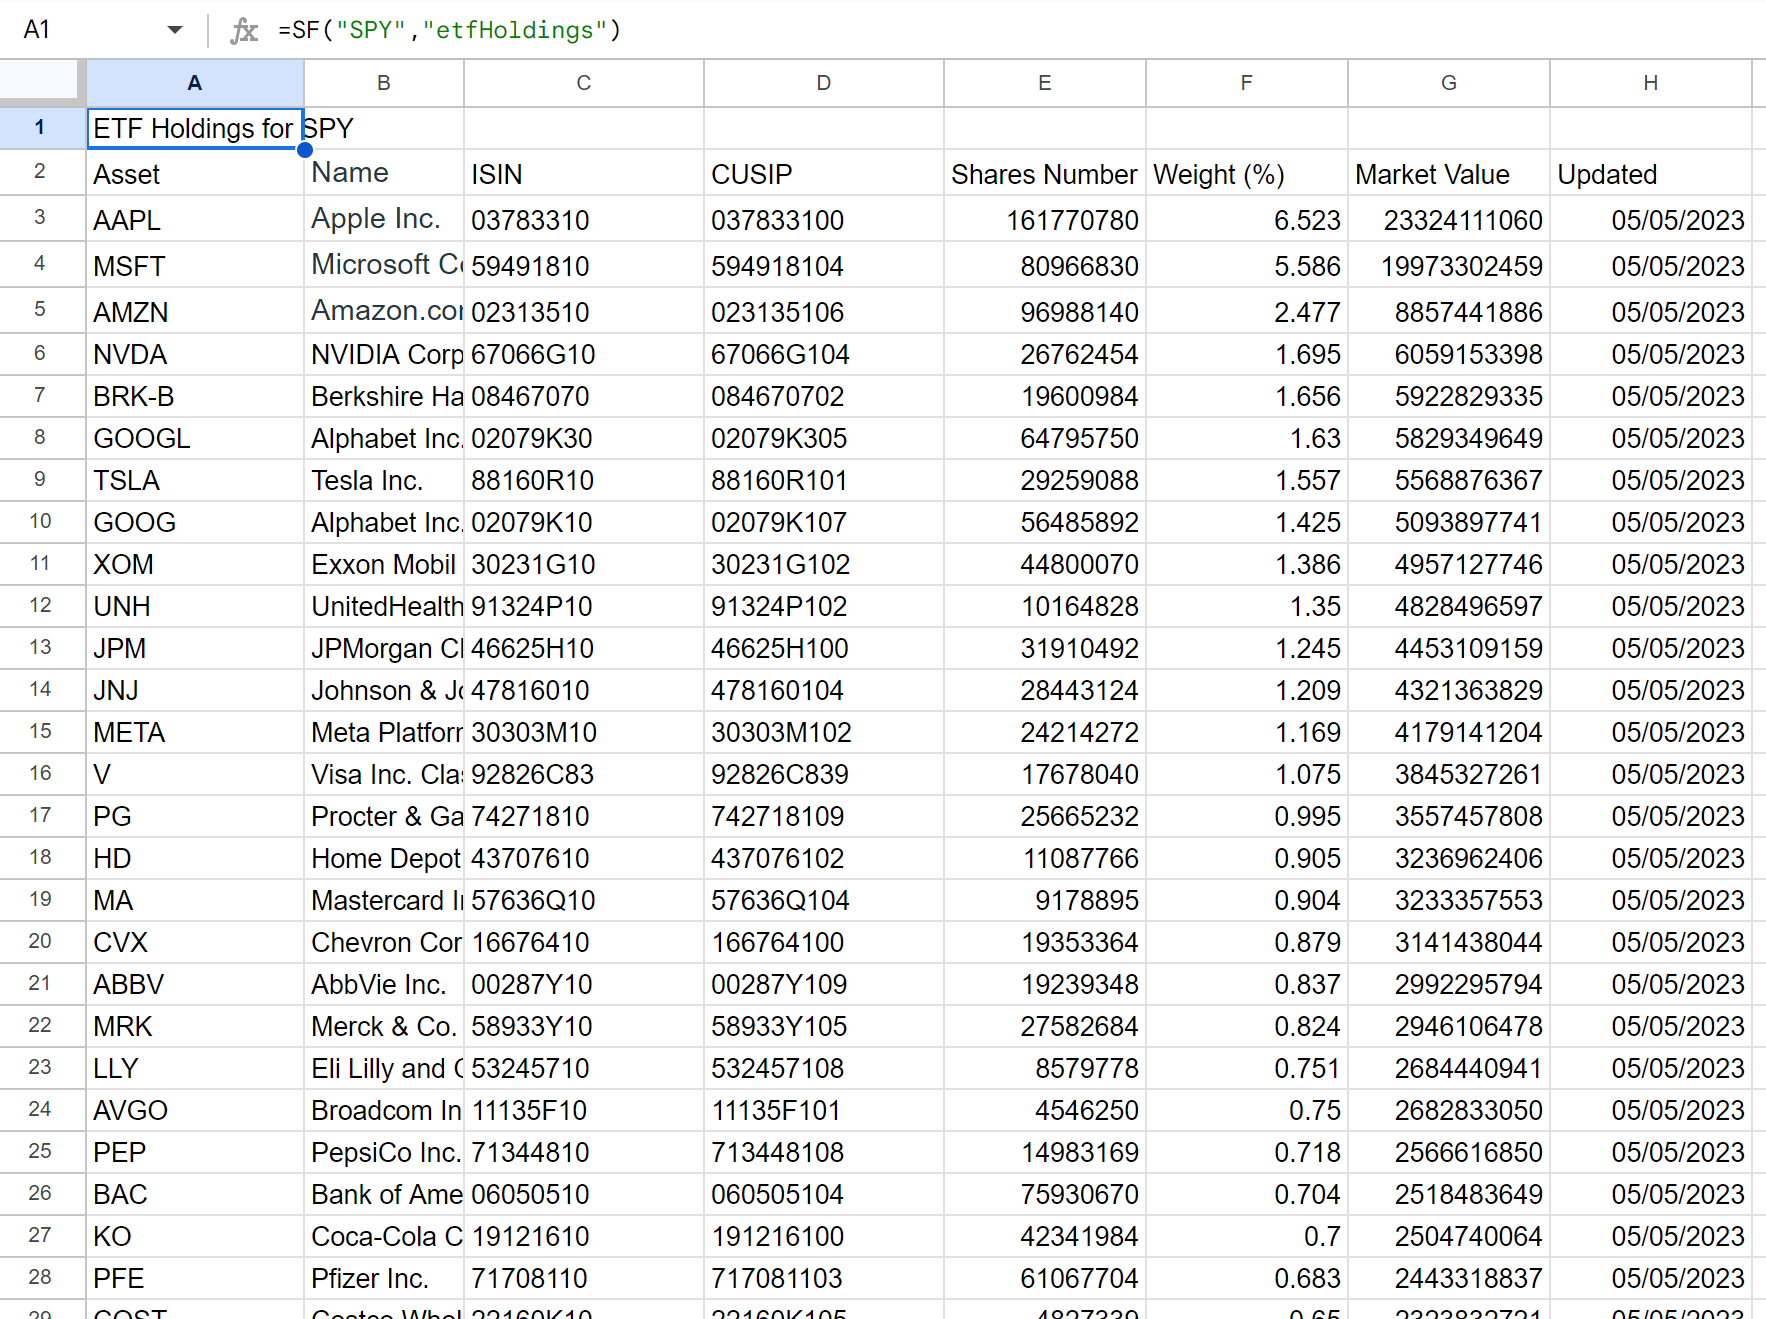The width and height of the screenshot is (1766, 1319).
Task: Click the 'Market Value' header cell
Action: 1449,173
